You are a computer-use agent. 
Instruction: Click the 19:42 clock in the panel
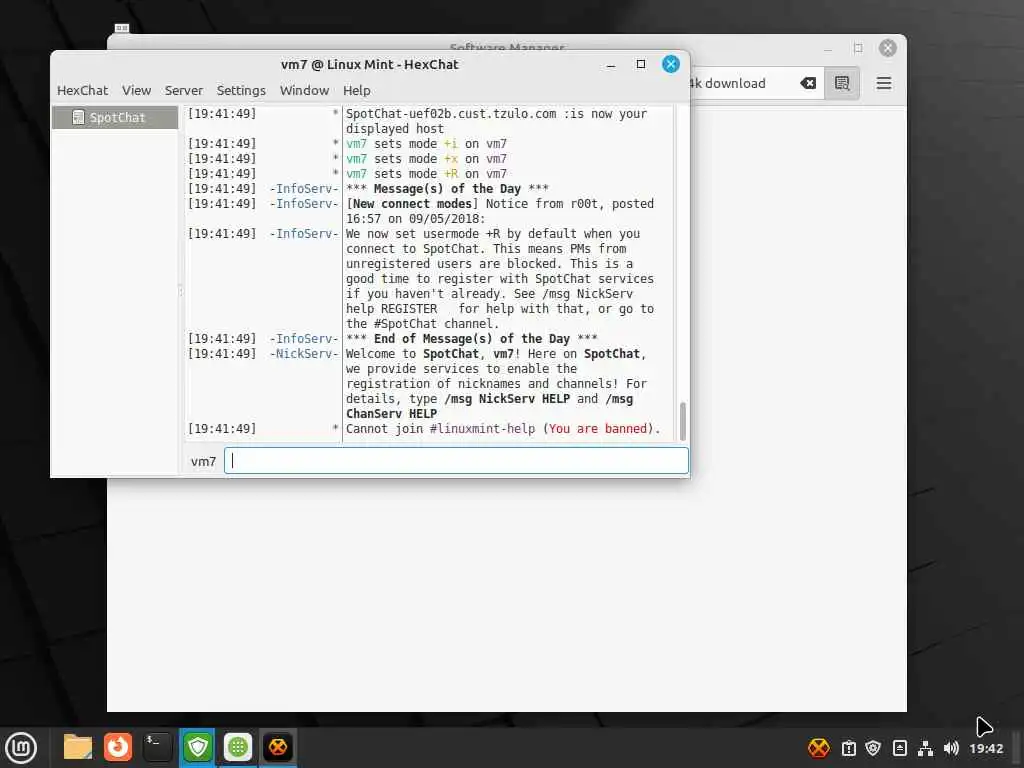[986, 748]
